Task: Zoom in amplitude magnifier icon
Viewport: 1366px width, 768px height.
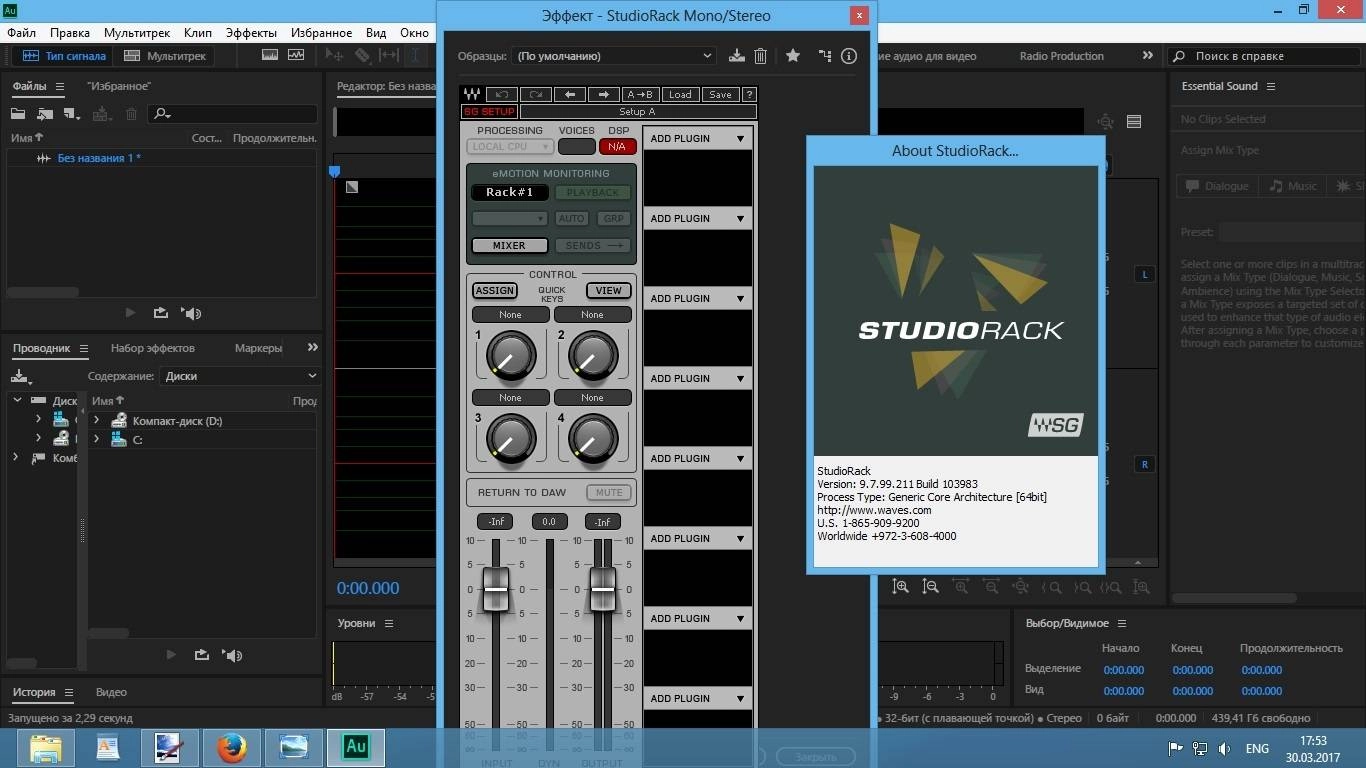Action: pyautogui.click(x=900, y=588)
